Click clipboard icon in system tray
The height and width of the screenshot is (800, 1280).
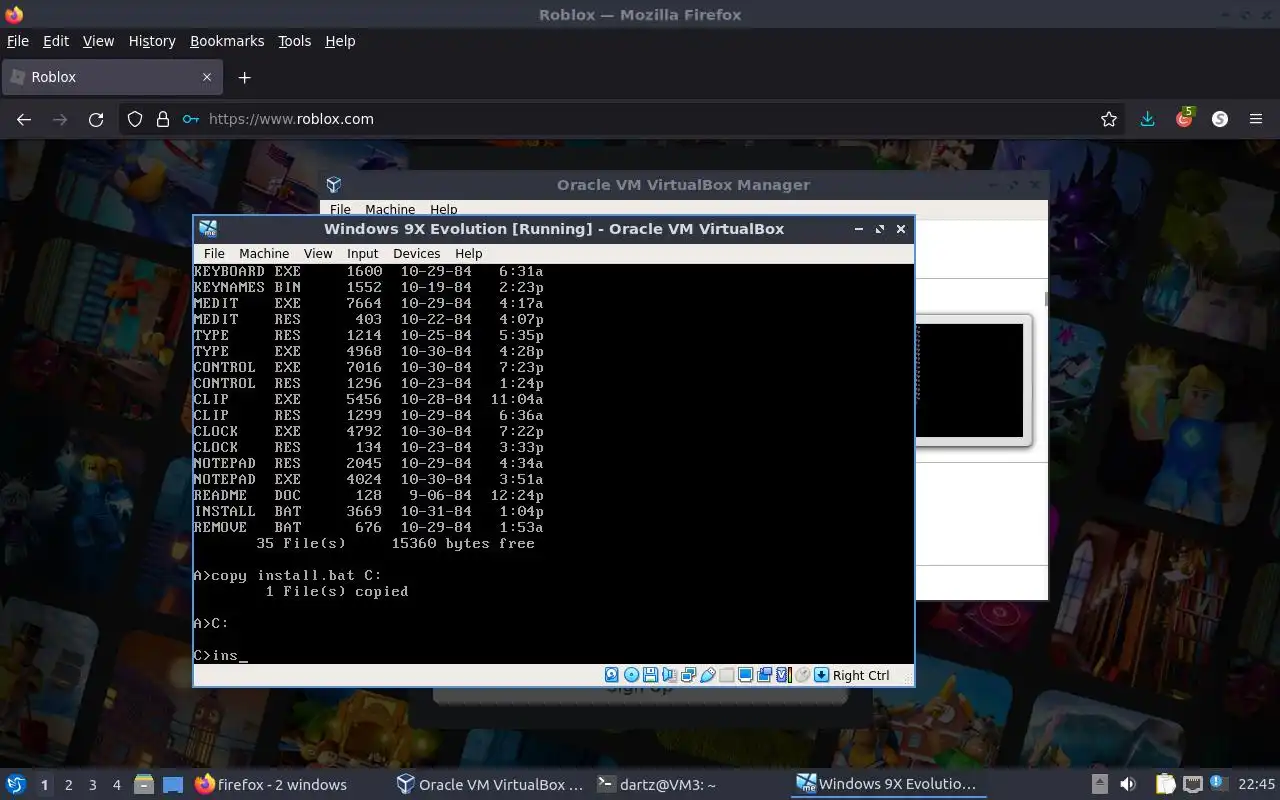(1165, 785)
